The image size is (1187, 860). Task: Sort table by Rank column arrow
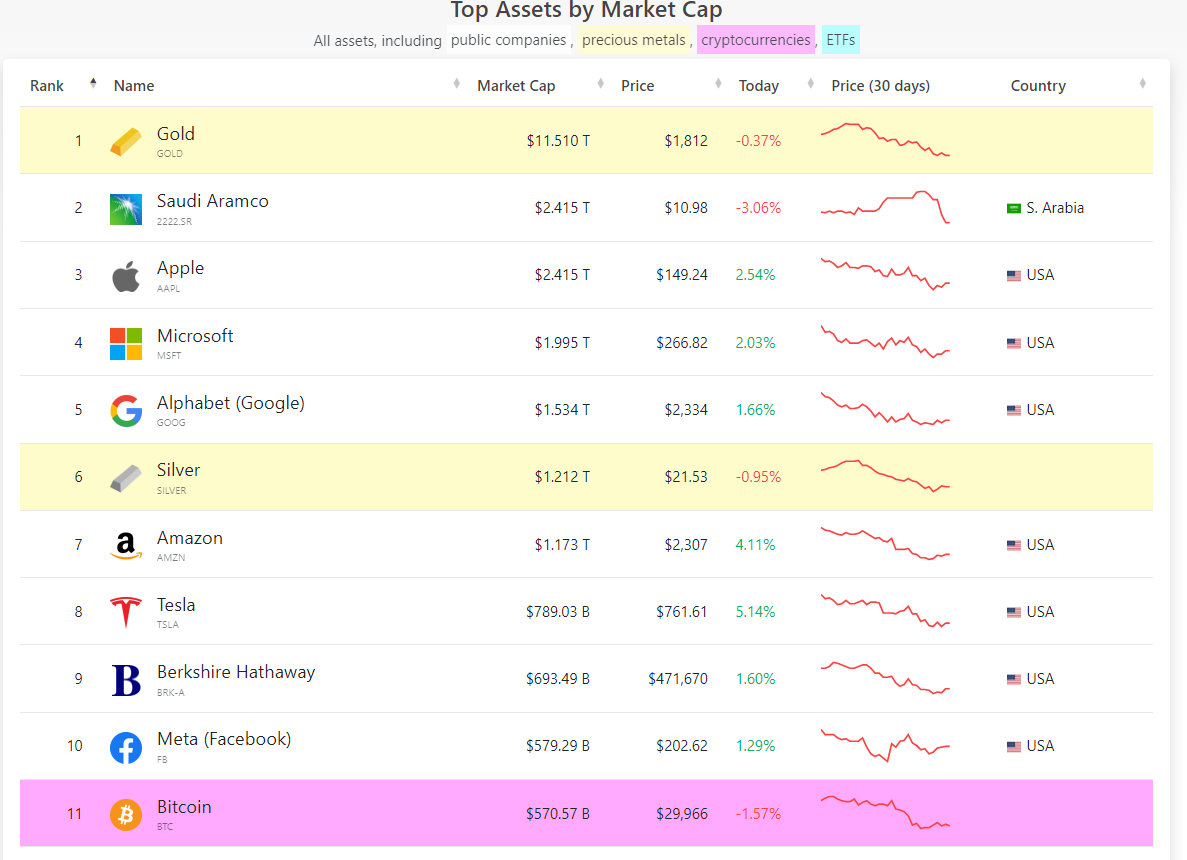[93, 83]
